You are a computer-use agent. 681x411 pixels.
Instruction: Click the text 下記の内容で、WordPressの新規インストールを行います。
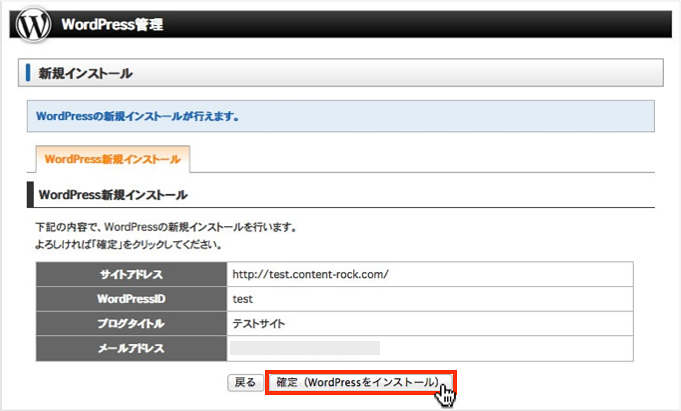point(166,227)
